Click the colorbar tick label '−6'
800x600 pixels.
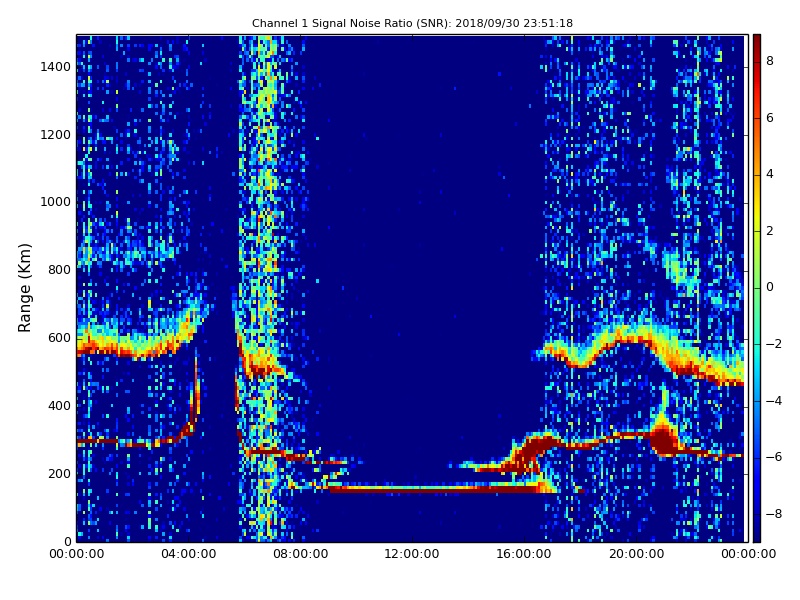coord(774,457)
